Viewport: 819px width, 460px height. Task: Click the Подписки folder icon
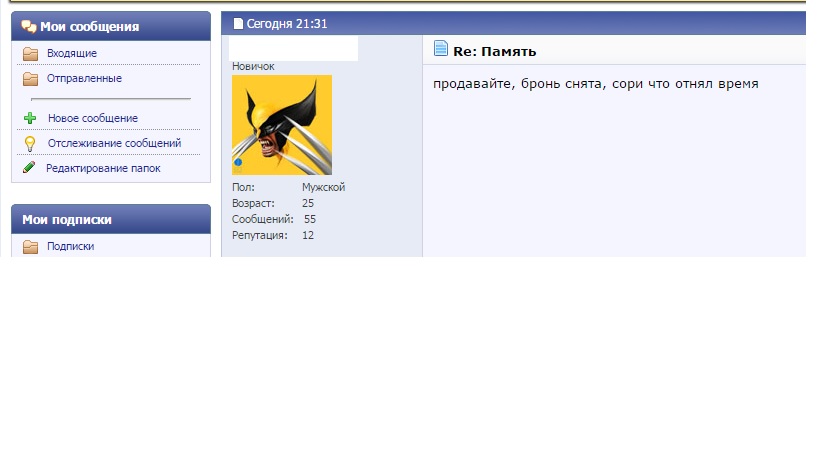click(30, 247)
